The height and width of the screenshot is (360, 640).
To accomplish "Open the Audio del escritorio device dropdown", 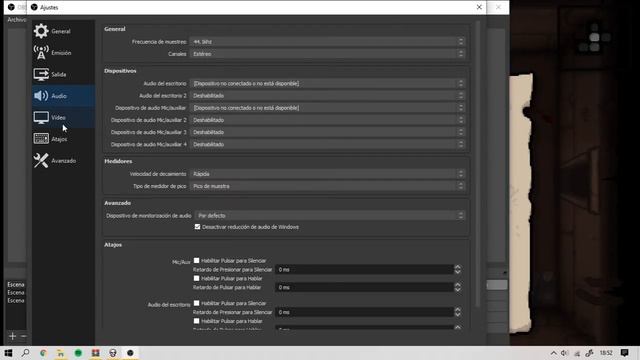I will (x=327, y=83).
